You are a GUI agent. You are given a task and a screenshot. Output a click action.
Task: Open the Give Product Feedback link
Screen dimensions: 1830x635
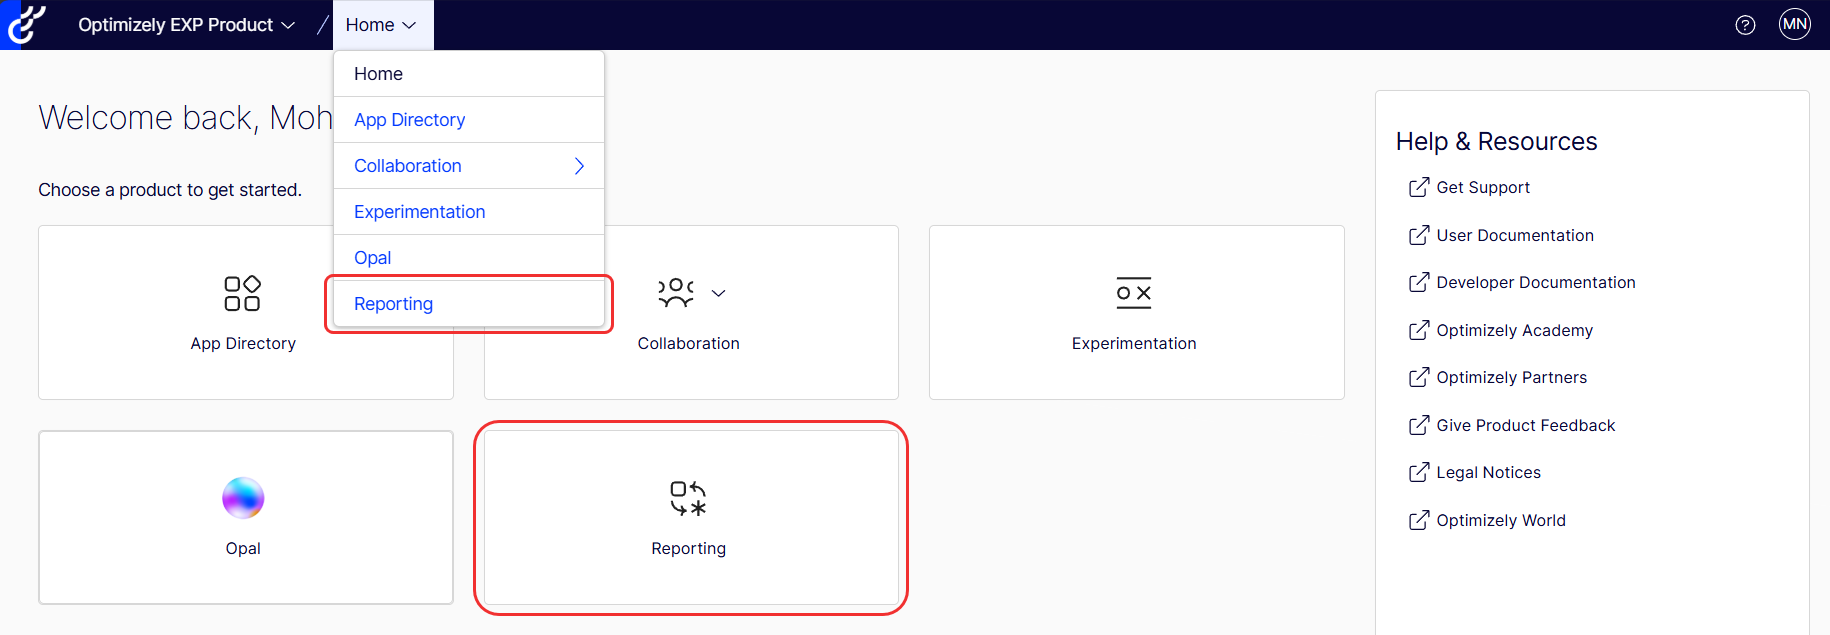click(x=1525, y=425)
